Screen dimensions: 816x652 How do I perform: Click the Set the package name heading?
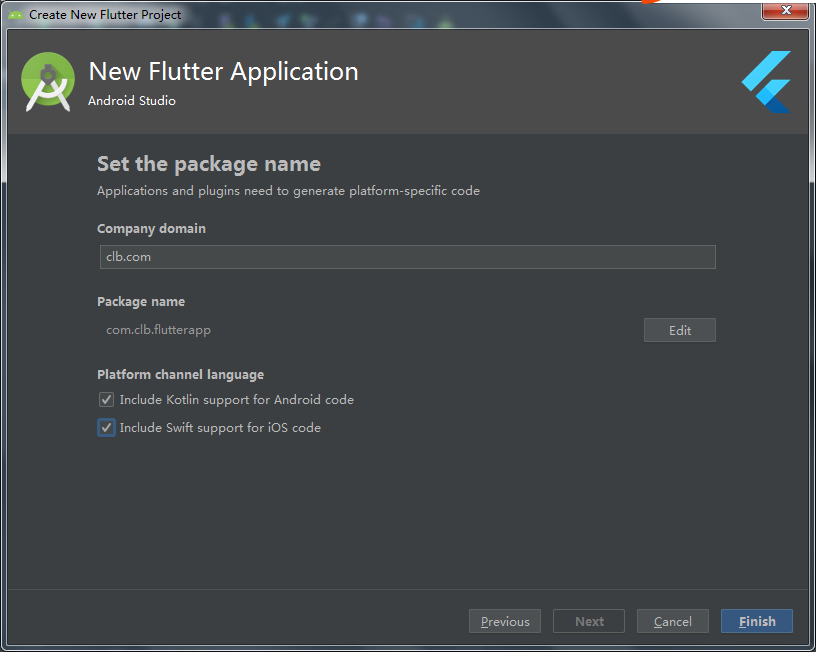[209, 164]
